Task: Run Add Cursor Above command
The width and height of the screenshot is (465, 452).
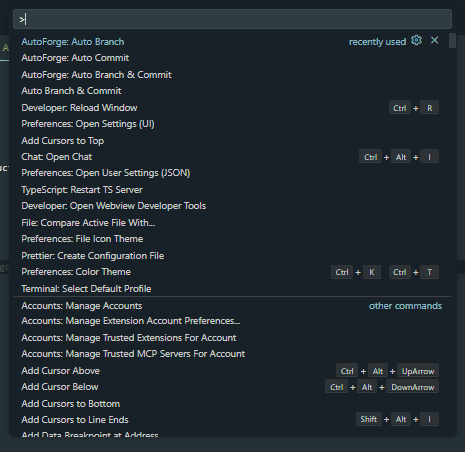Action: (232, 371)
